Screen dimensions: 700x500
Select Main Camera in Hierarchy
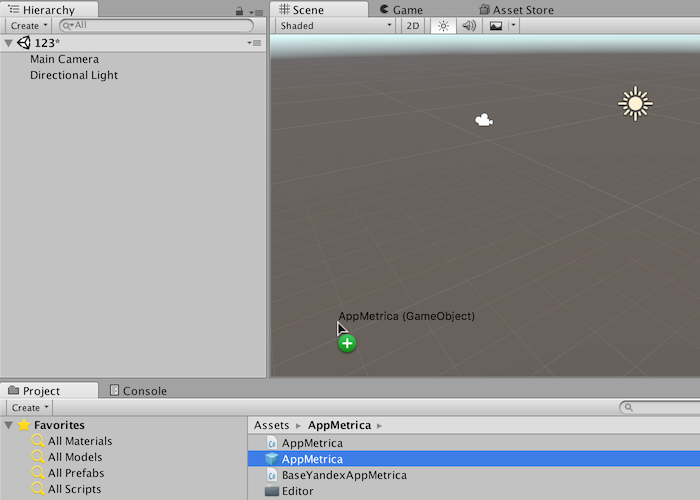pos(64,59)
